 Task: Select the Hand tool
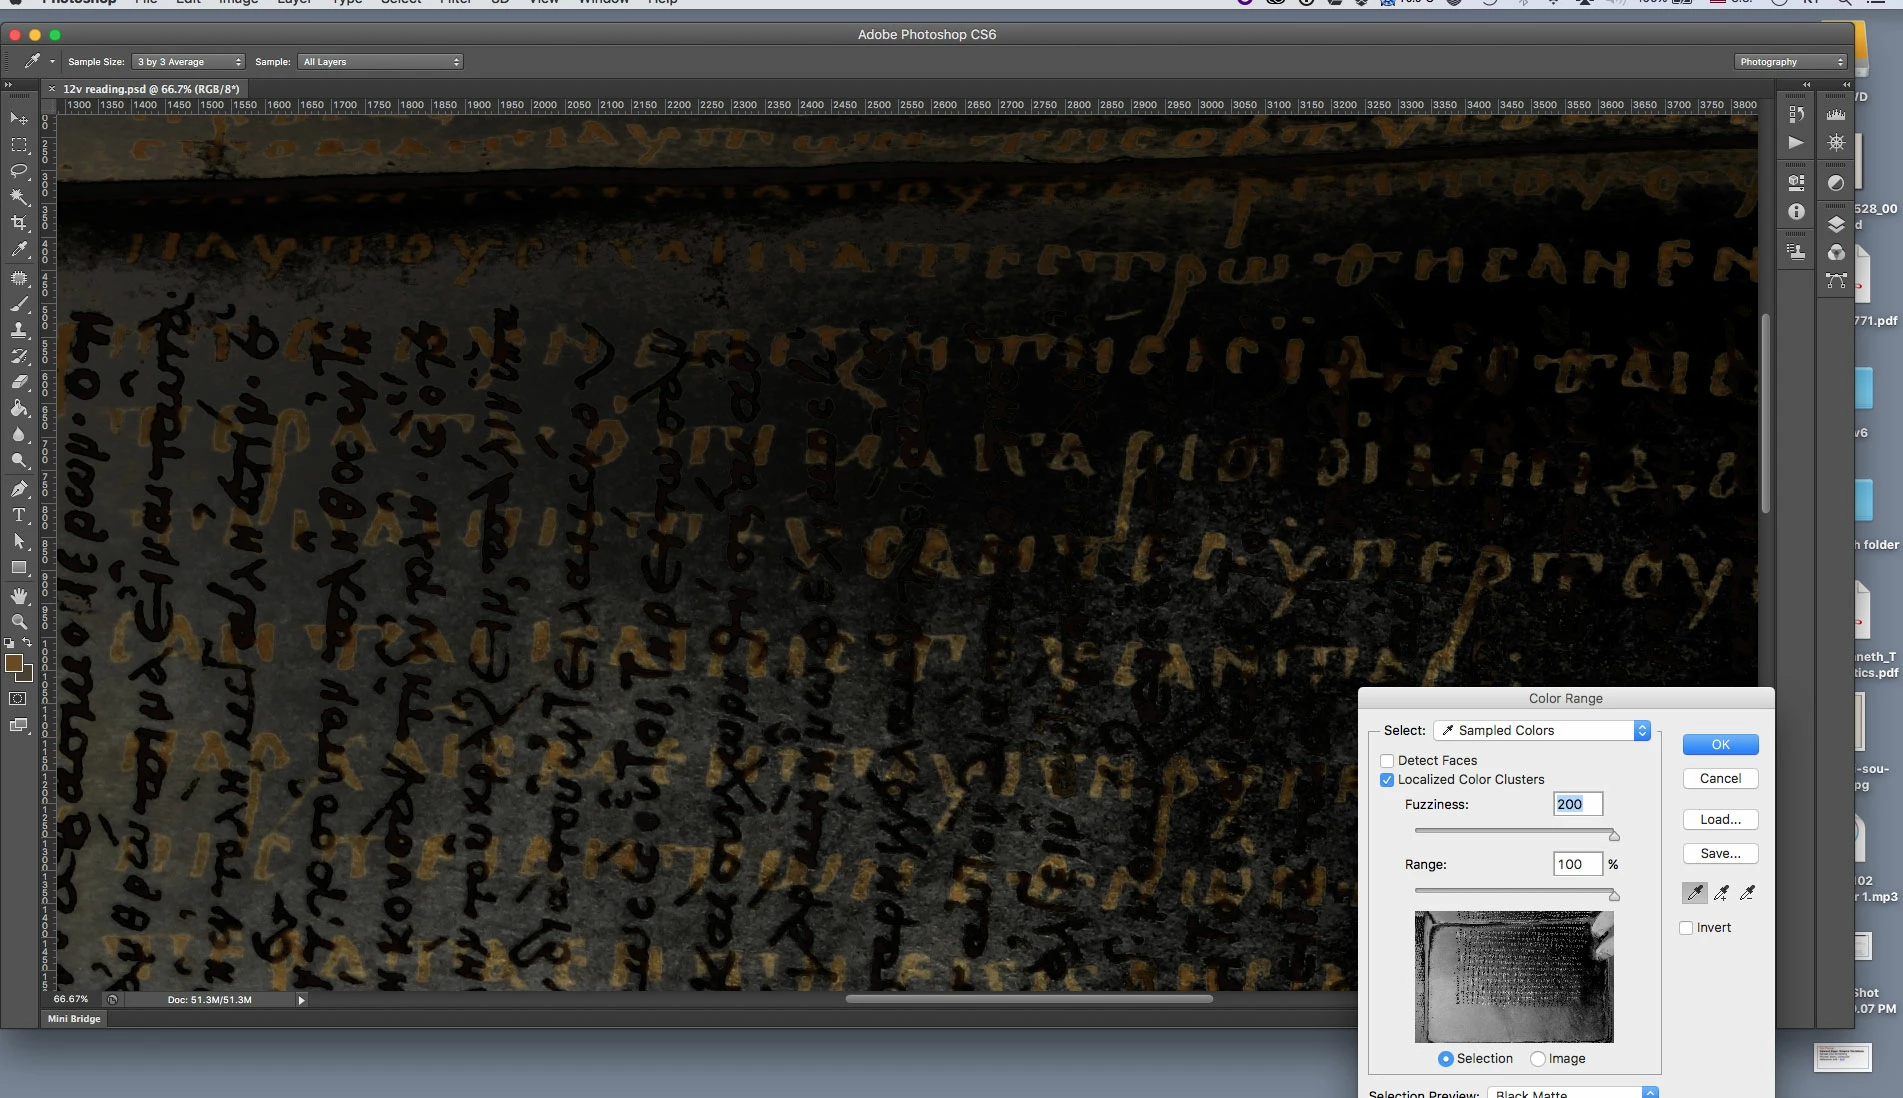pos(18,596)
